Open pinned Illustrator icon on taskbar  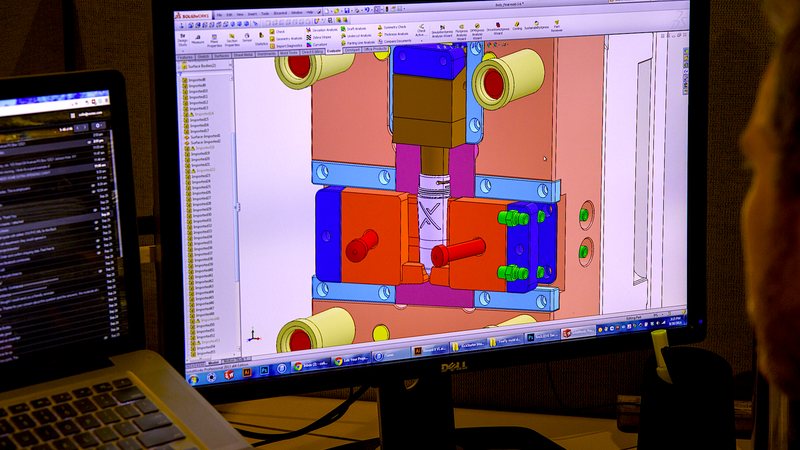coord(247,372)
